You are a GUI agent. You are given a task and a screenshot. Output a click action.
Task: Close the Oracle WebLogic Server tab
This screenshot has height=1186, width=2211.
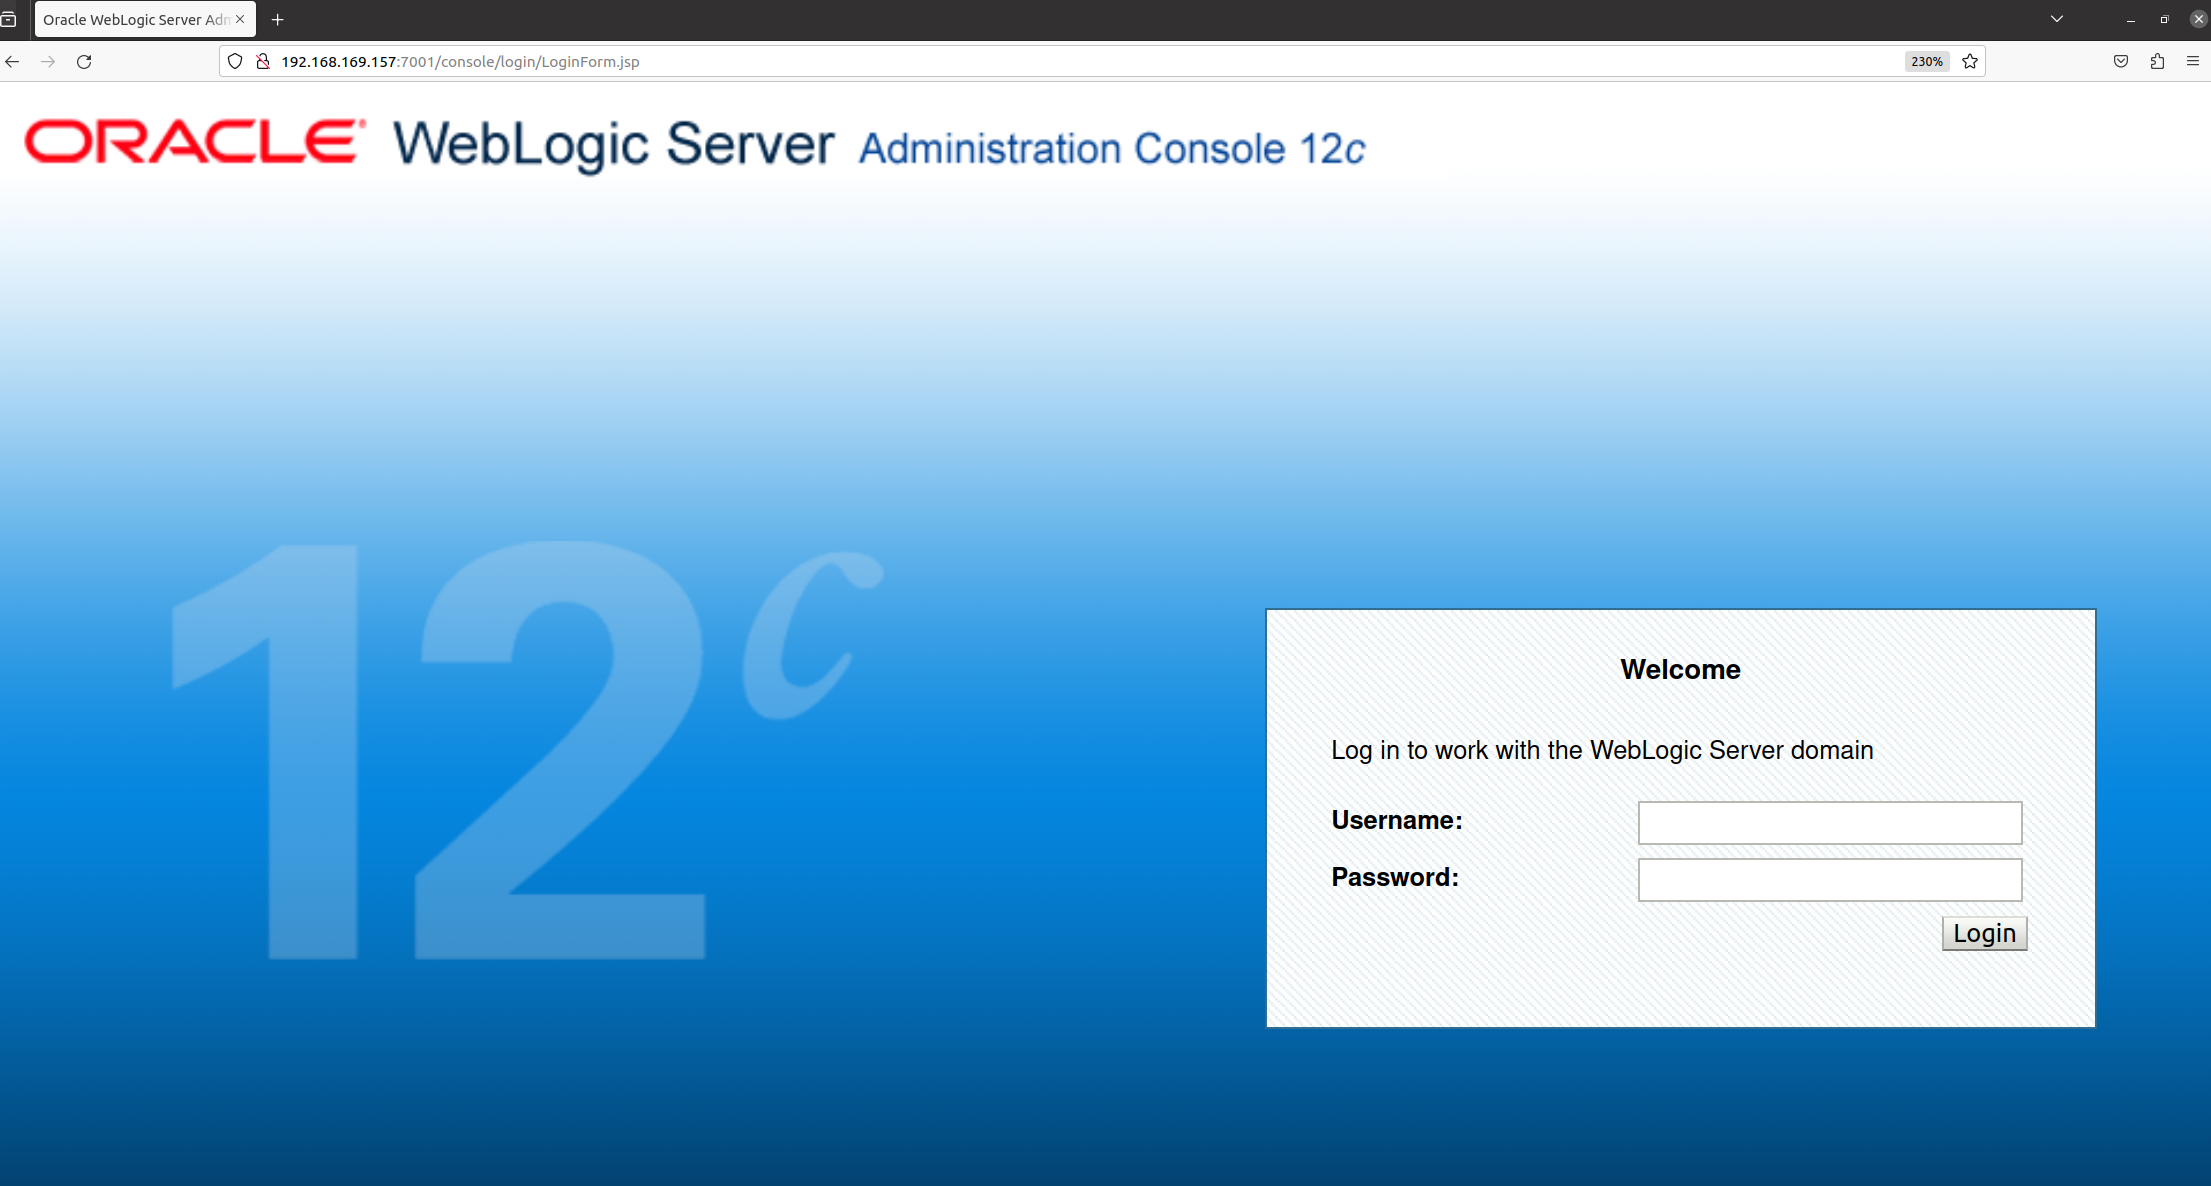point(240,19)
